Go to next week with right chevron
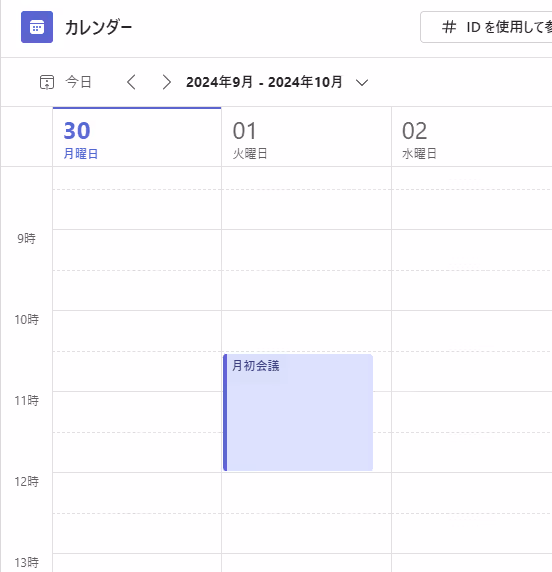The image size is (552, 572). tap(166, 82)
